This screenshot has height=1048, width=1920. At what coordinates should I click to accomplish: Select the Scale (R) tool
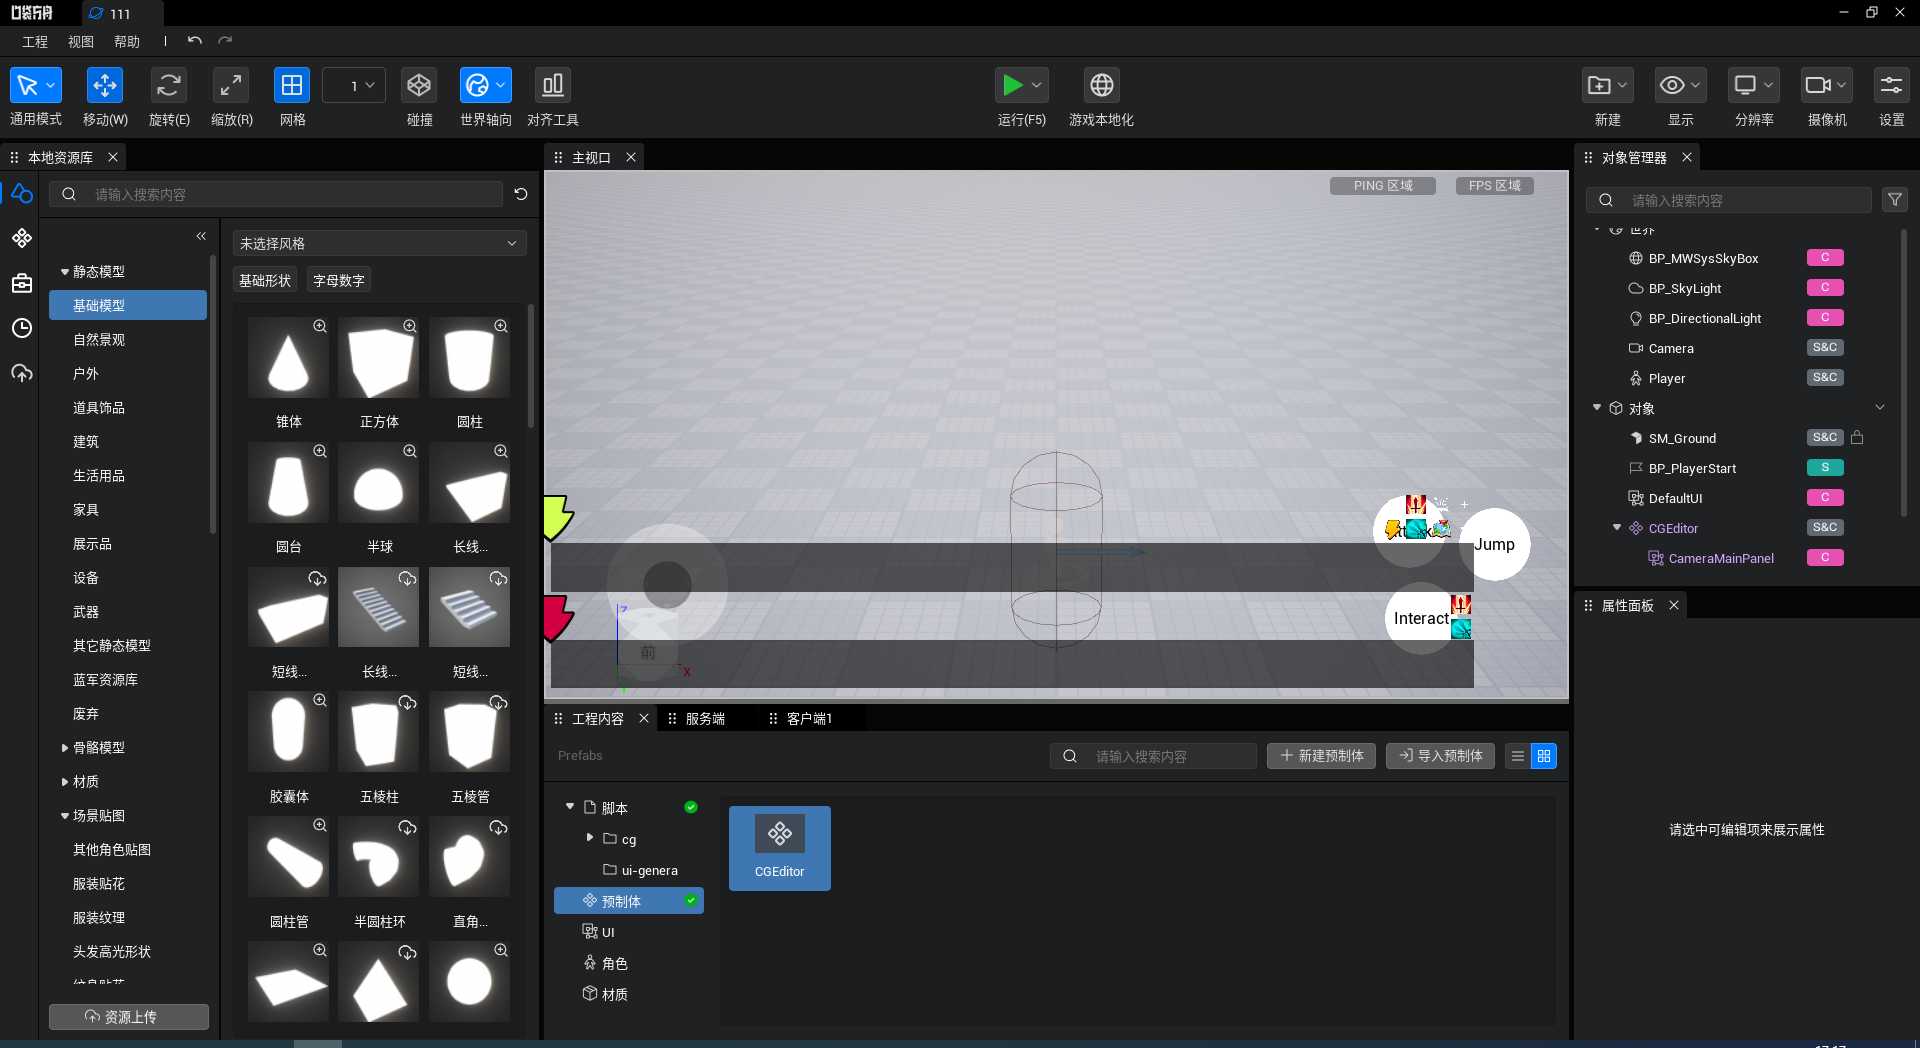coord(231,86)
